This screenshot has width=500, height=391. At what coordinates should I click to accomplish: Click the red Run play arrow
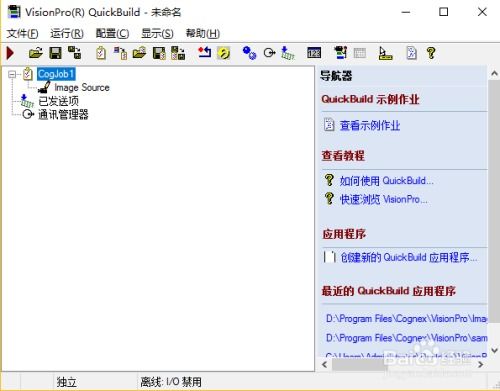coord(10,53)
